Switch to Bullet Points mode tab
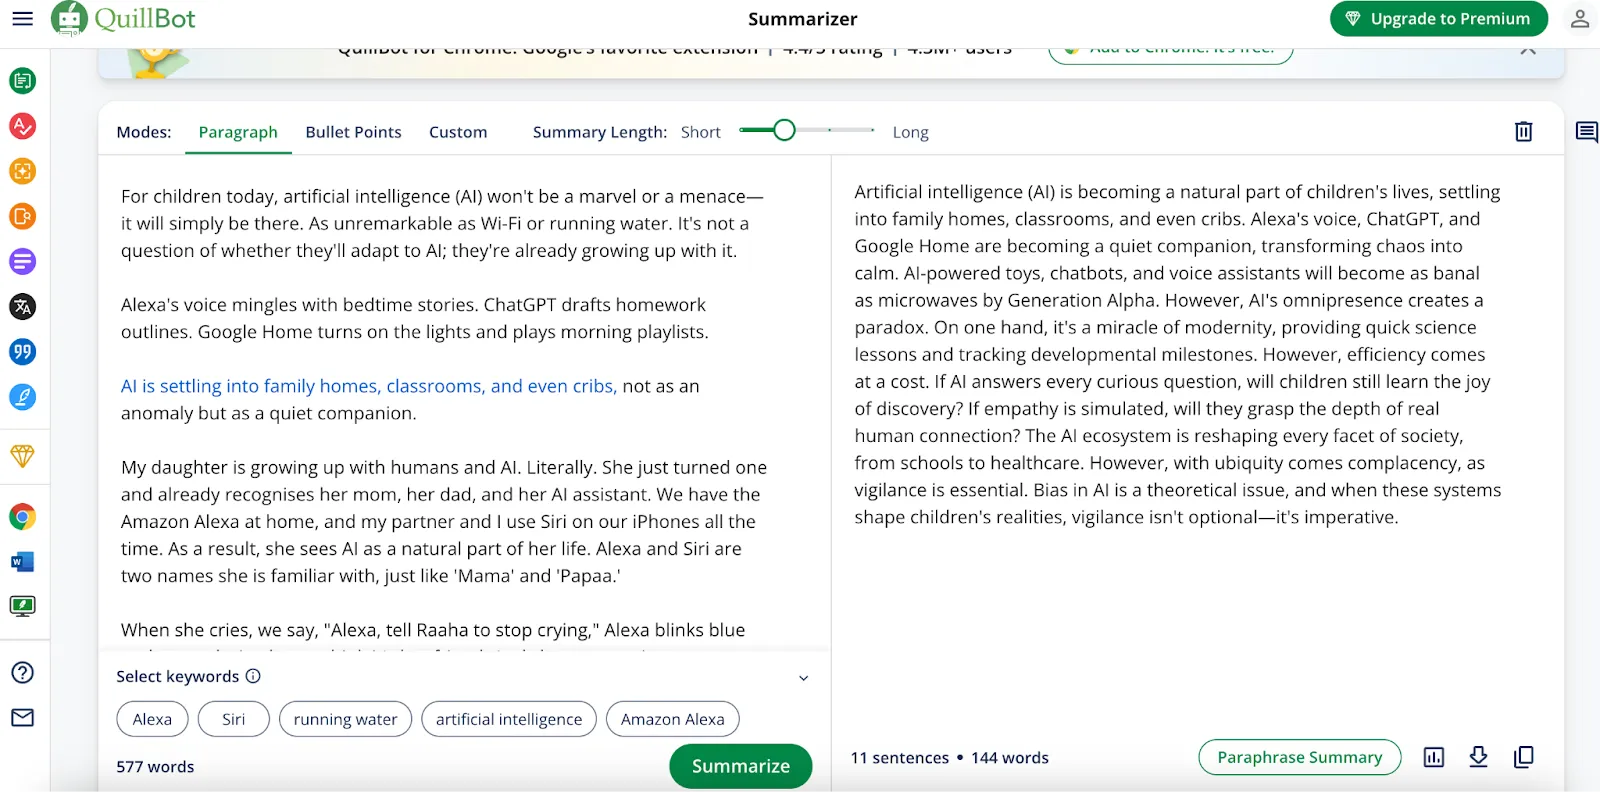Image resolution: width=1600 pixels, height=792 pixels. [353, 132]
